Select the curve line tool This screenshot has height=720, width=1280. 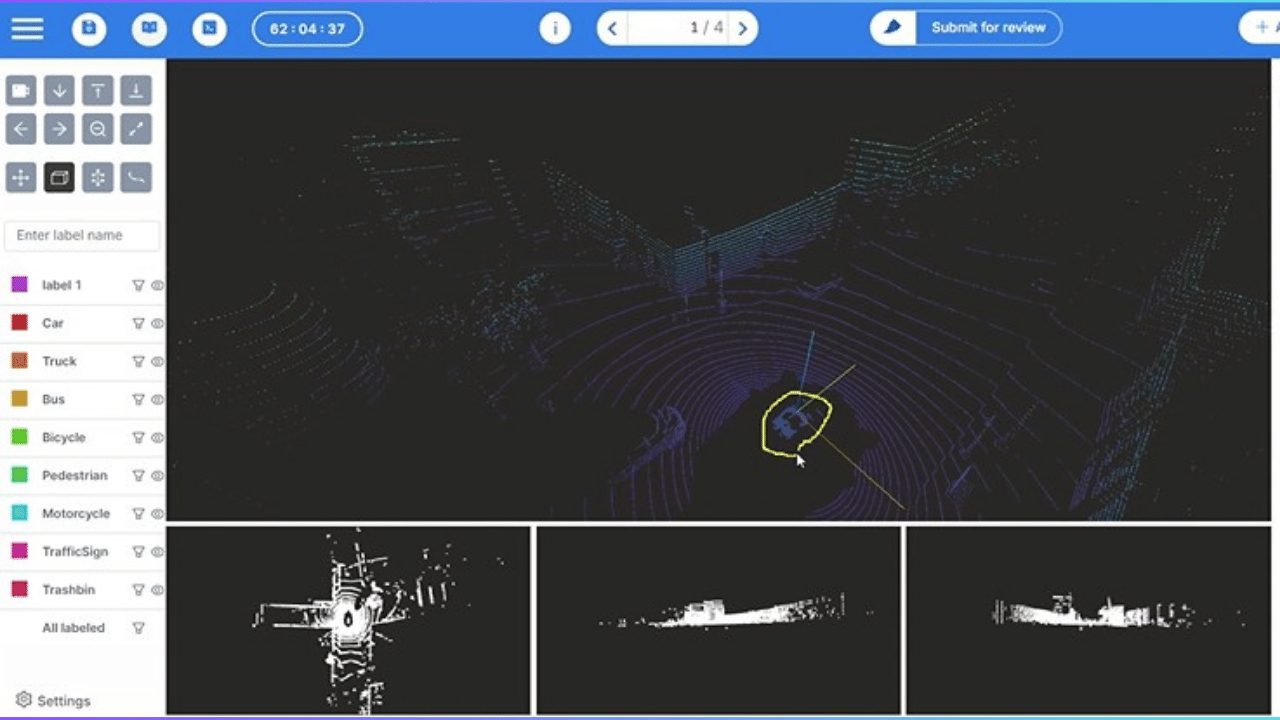coord(136,179)
